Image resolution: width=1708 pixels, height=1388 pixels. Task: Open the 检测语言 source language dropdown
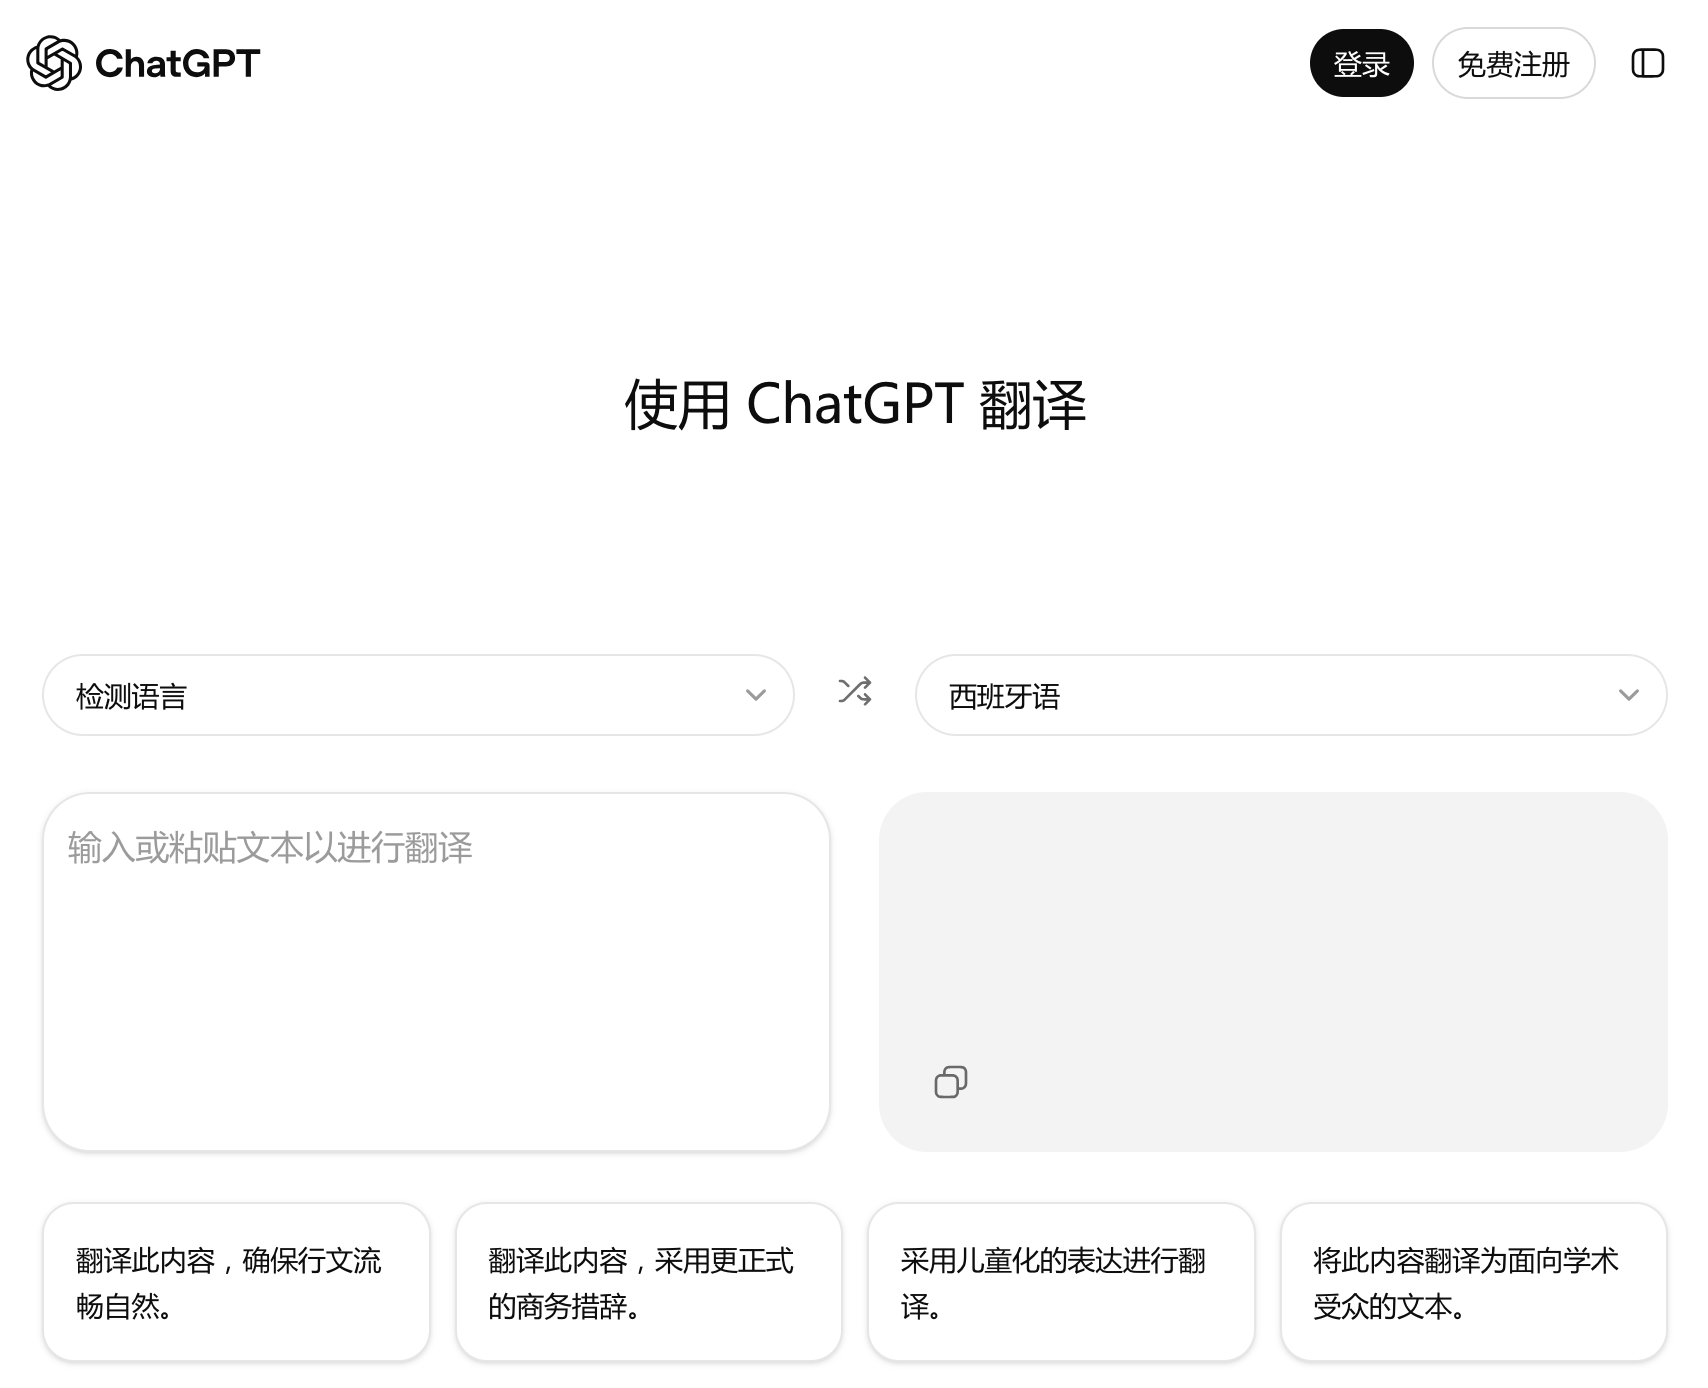click(417, 694)
